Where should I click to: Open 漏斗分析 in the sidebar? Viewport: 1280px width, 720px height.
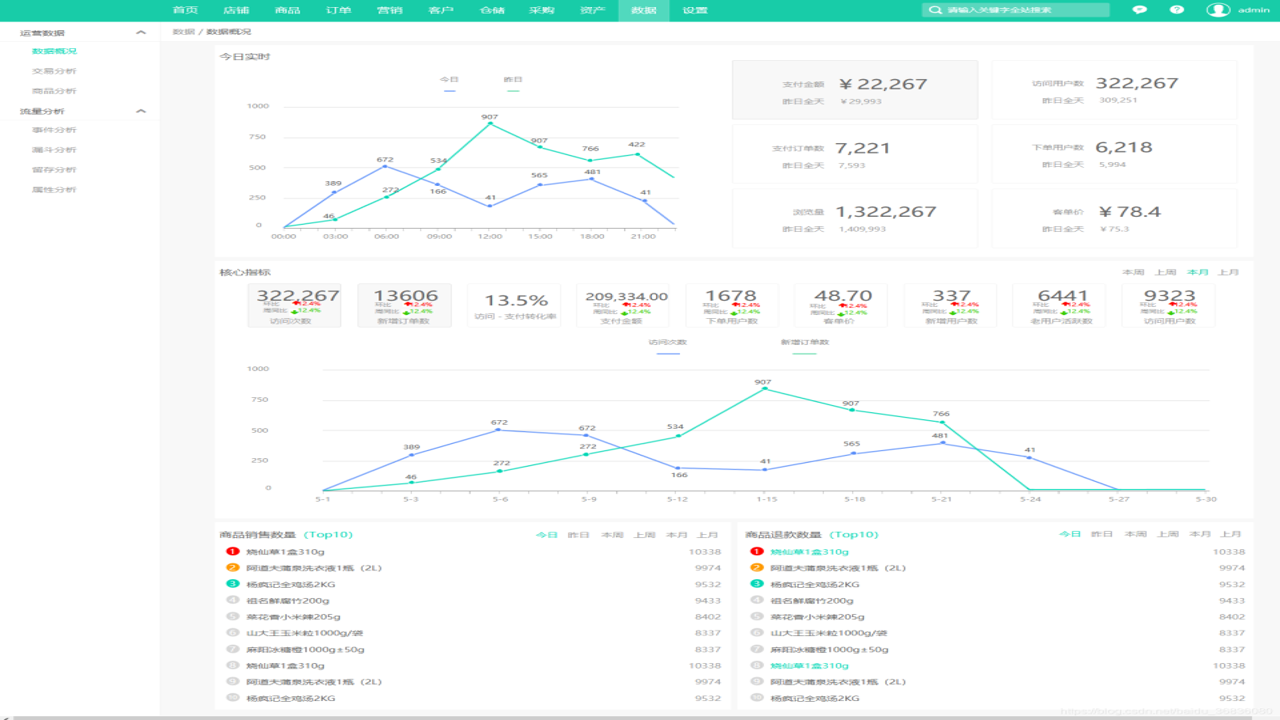(54, 150)
